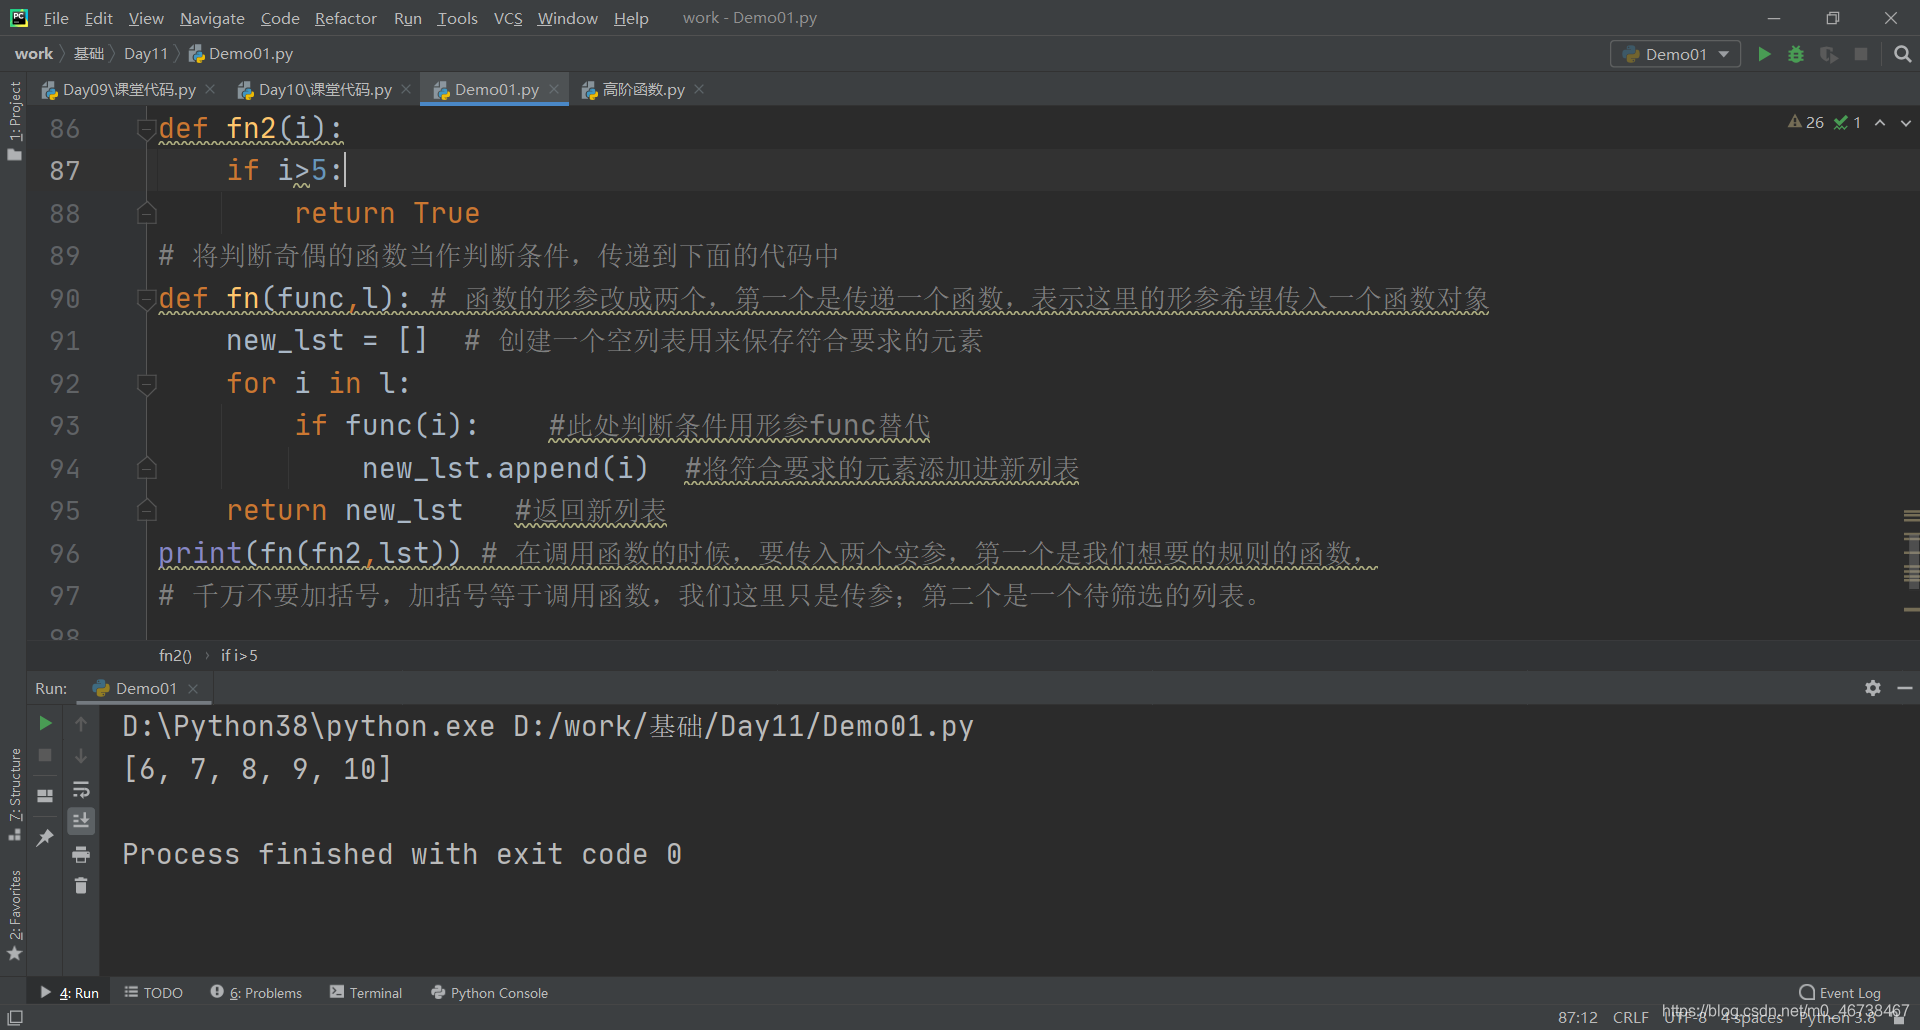1920x1030 pixels.
Task: Open the Navigate menu
Action: 212,18
